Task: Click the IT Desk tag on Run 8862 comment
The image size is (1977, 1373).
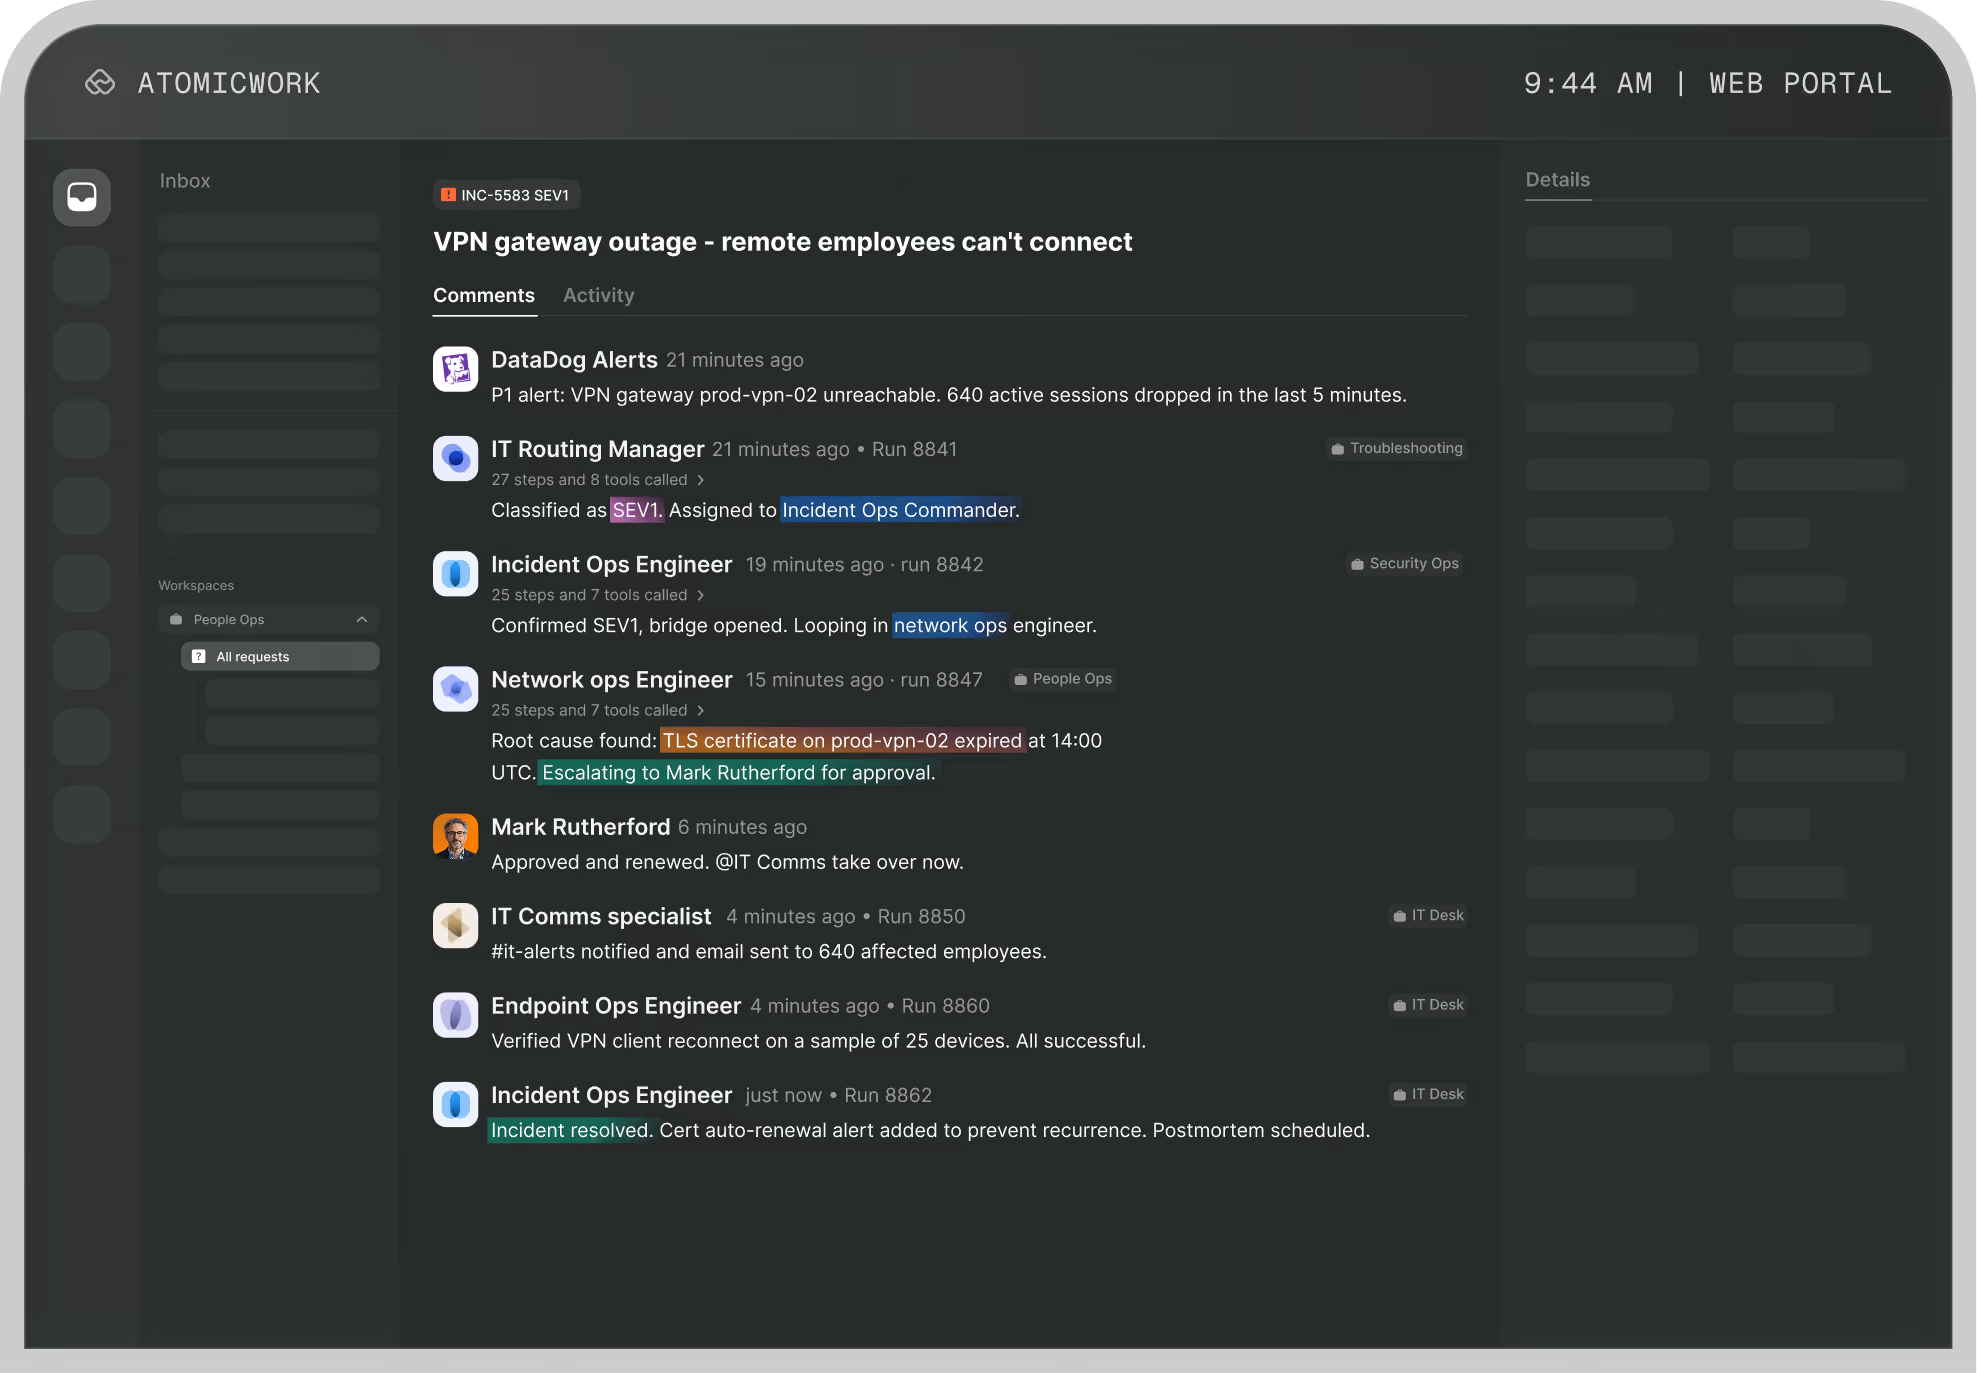Action: [x=1428, y=1095]
